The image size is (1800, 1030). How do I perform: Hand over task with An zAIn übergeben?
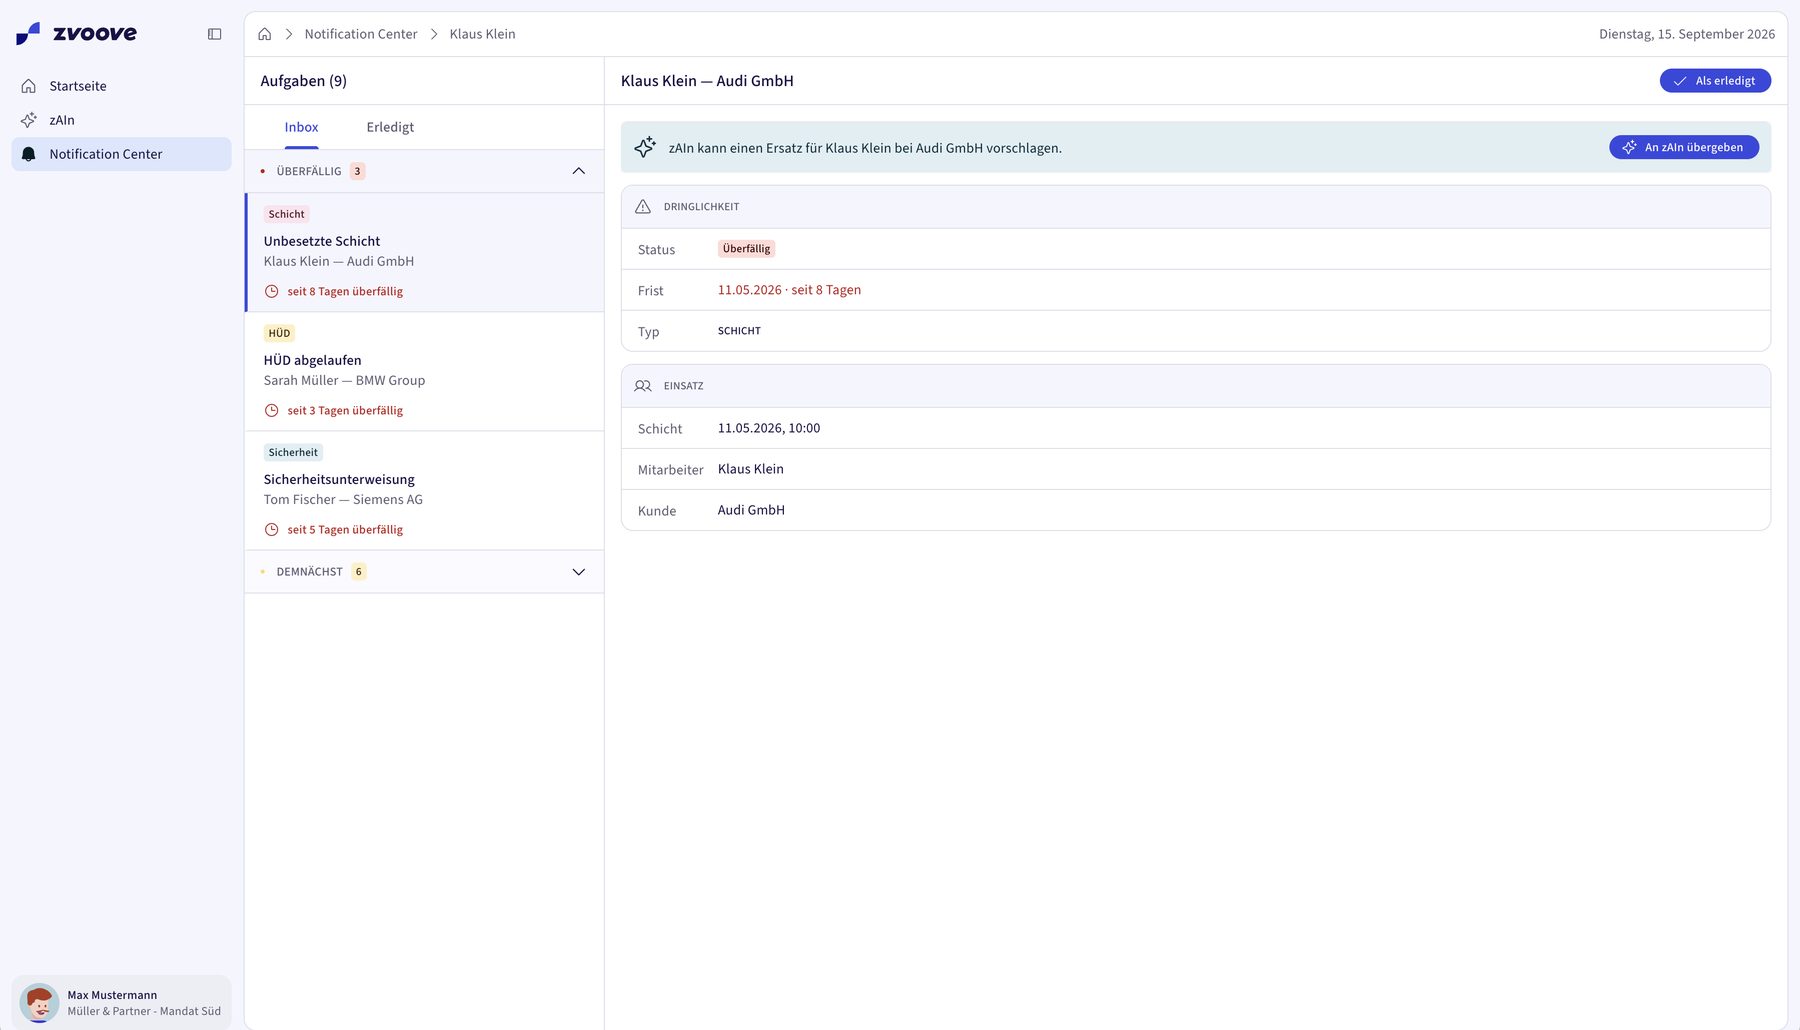[1684, 147]
